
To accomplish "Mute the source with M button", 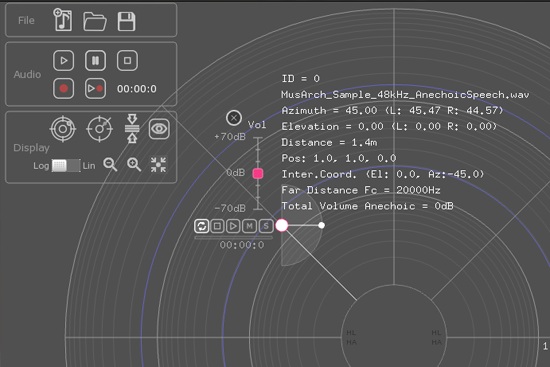I will tap(249, 226).
